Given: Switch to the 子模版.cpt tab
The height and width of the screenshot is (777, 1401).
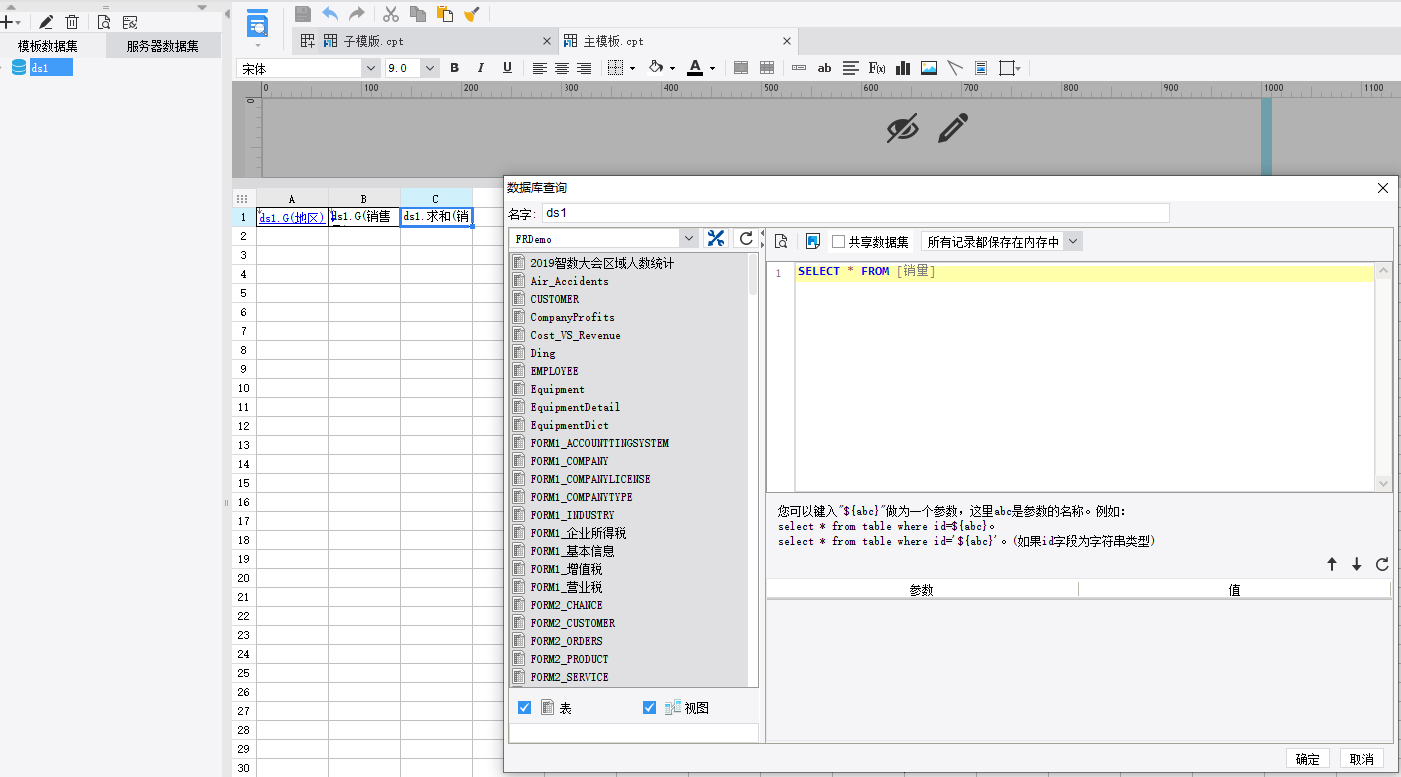Looking at the screenshot, I should 373,41.
